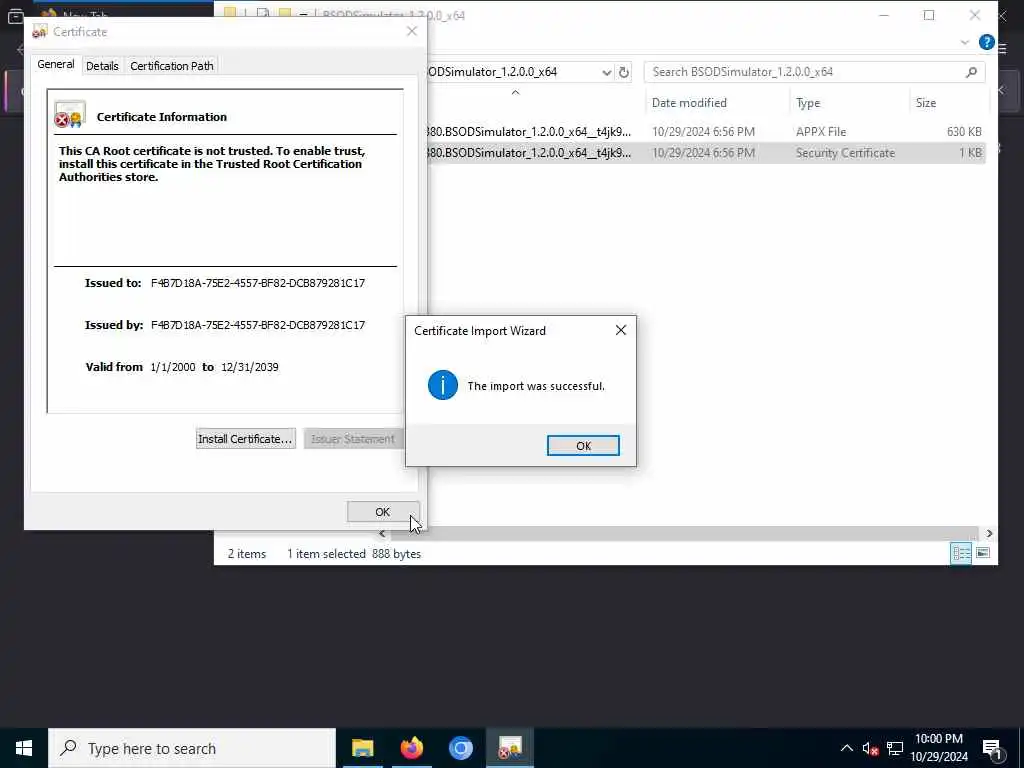
Task: Click the network tray icon
Action: click(895, 749)
